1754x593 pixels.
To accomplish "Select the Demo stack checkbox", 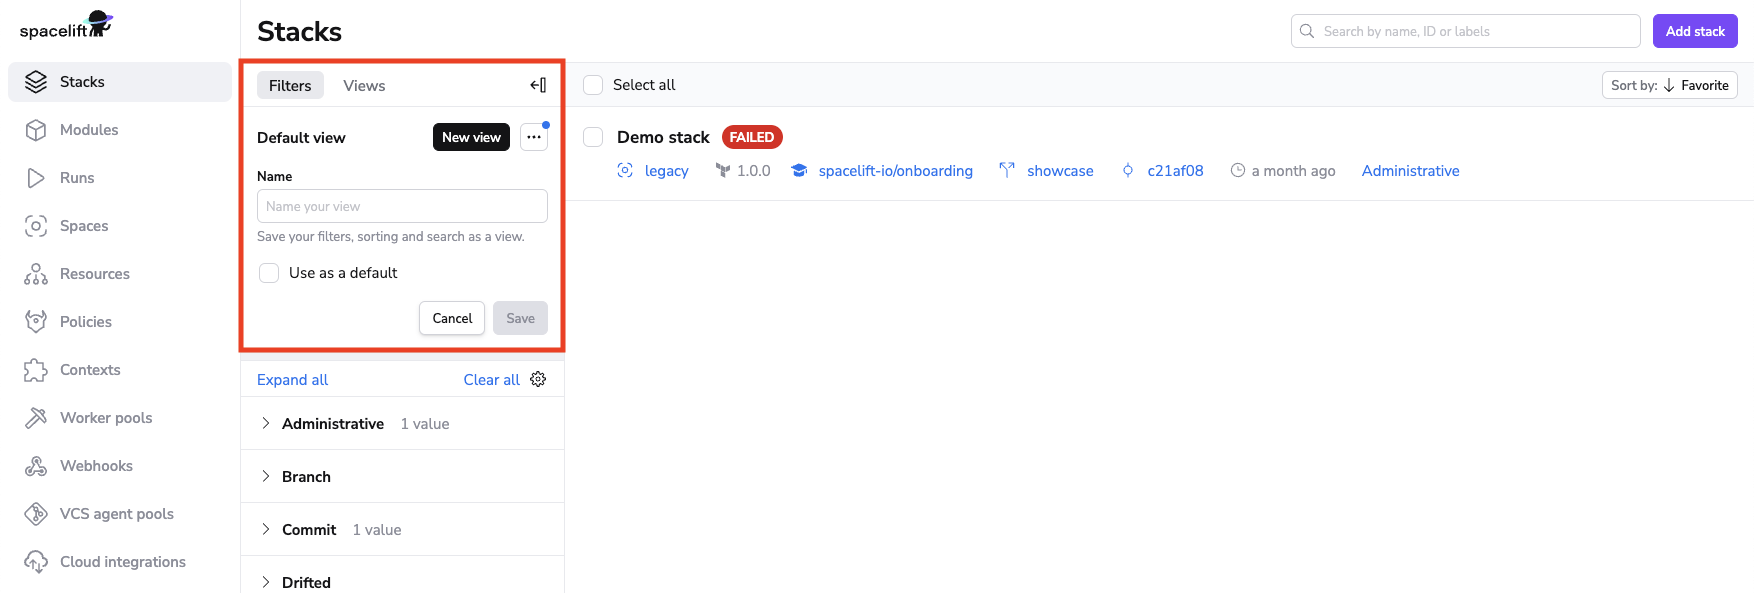I will click(x=593, y=137).
